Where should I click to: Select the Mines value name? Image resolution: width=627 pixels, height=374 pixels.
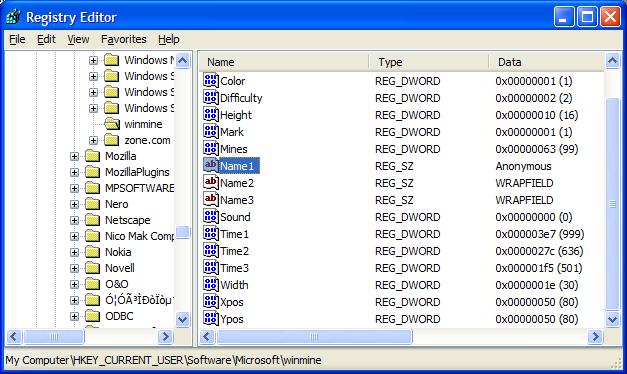coord(234,149)
